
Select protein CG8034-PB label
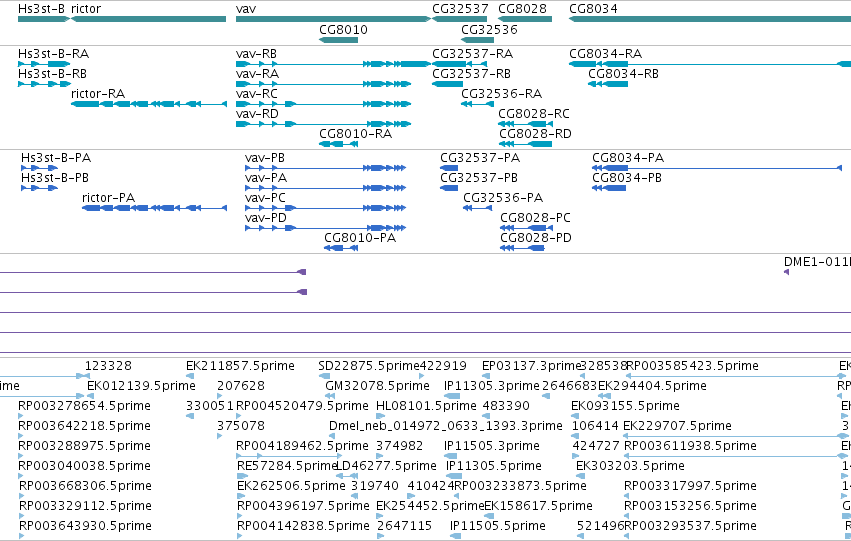tap(627, 178)
